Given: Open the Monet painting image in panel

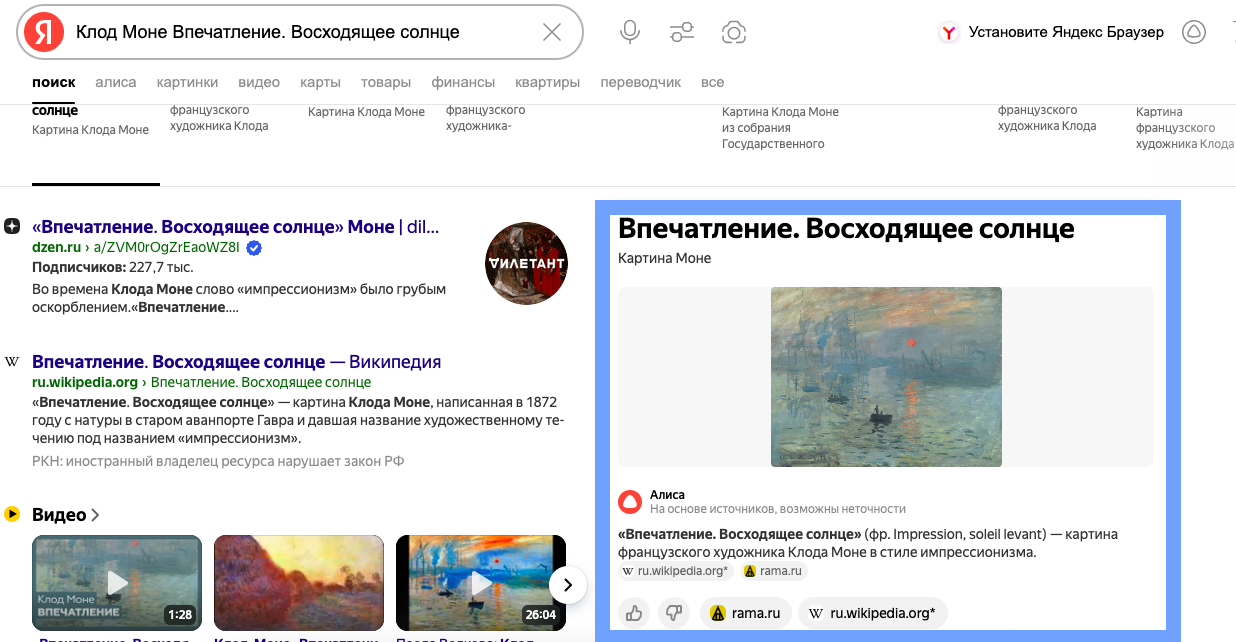Looking at the screenshot, I should point(886,376).
